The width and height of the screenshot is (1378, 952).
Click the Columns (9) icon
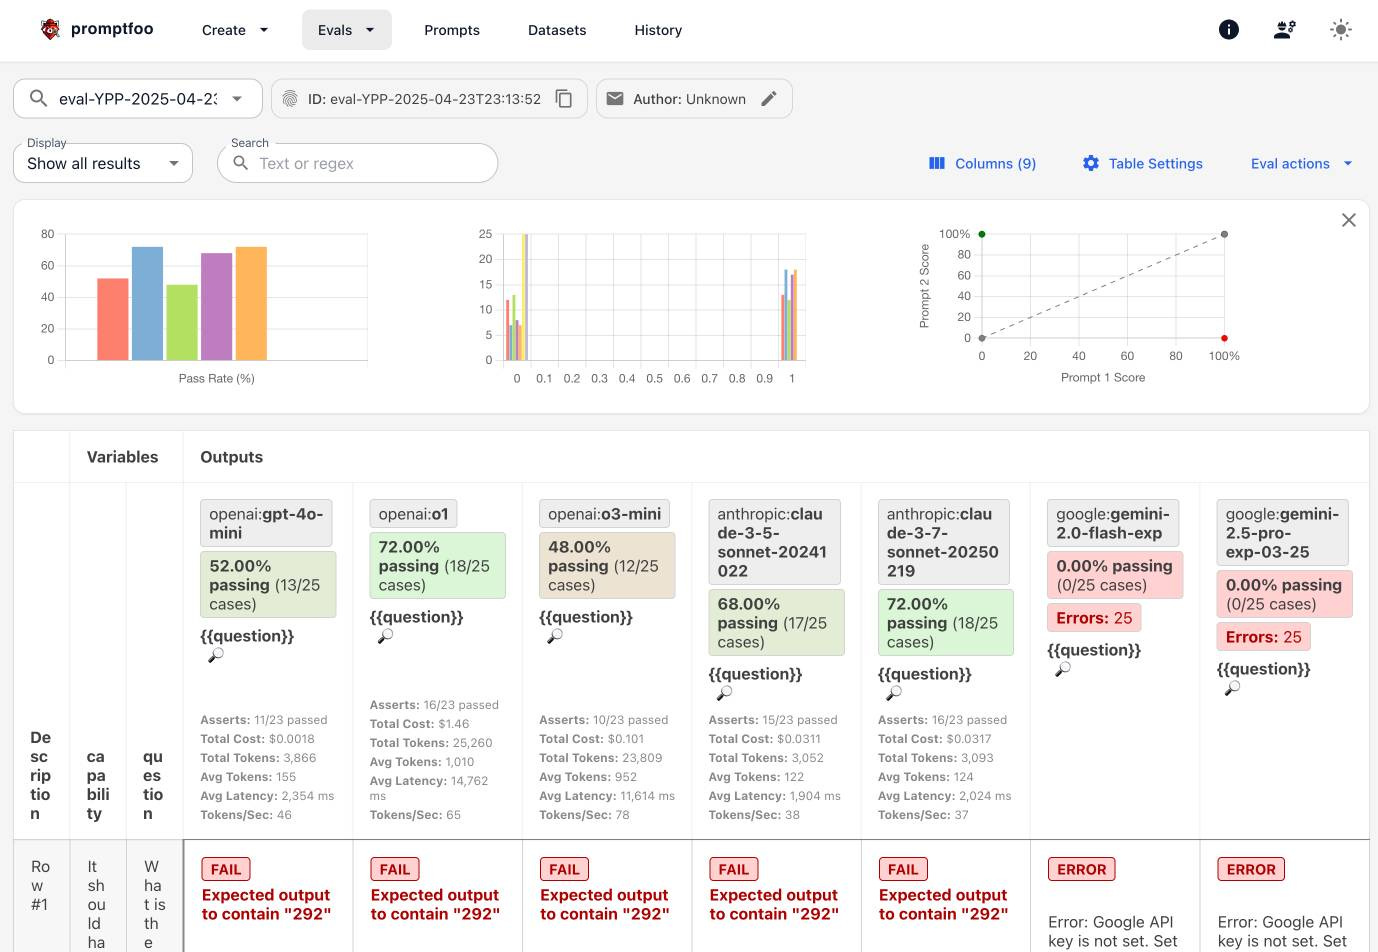tap(937, 163)
